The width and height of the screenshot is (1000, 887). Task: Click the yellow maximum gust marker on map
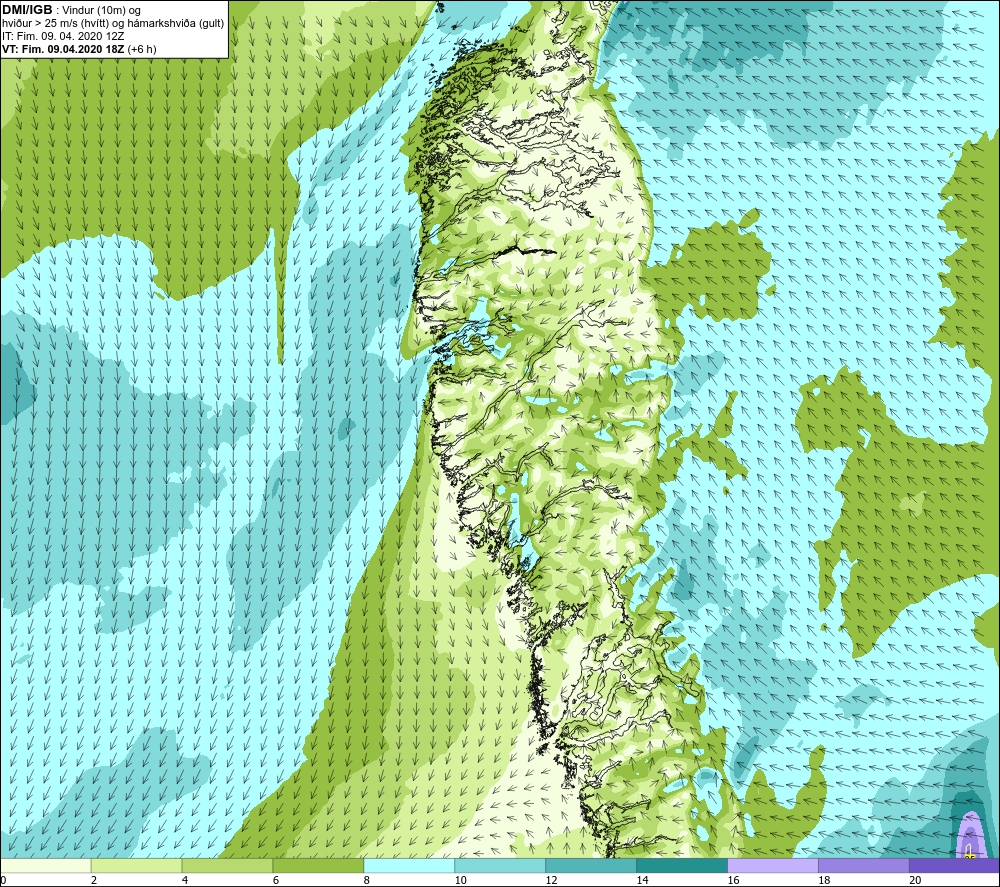click(969, 856)
